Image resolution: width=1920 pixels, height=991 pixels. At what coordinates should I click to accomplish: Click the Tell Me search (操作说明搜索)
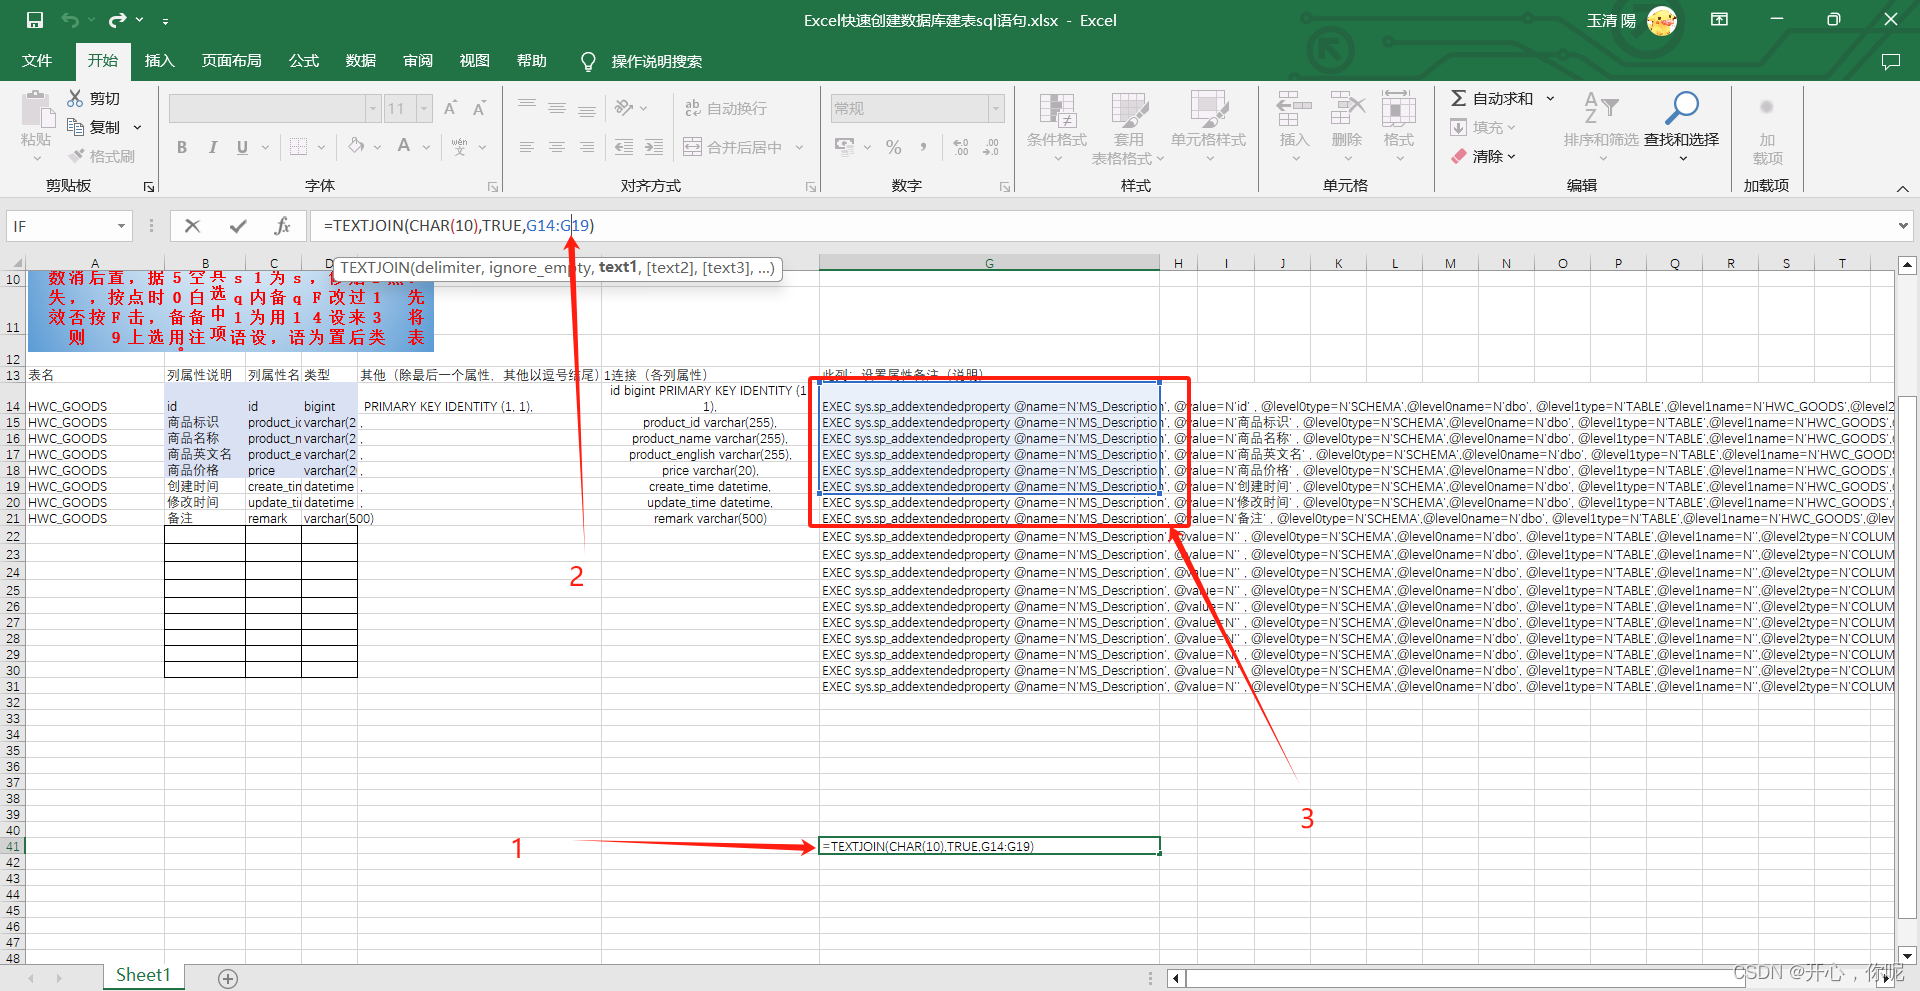[x=642, y=61]
